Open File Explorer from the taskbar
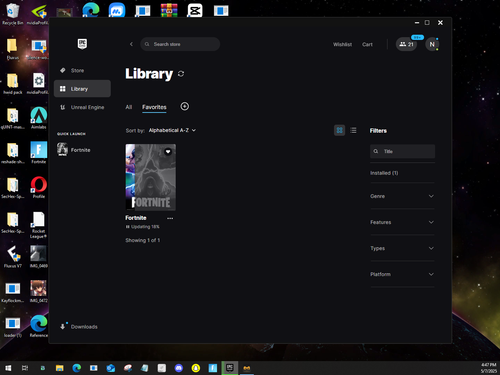The image size is (500, 375). (x=60, y=368)
